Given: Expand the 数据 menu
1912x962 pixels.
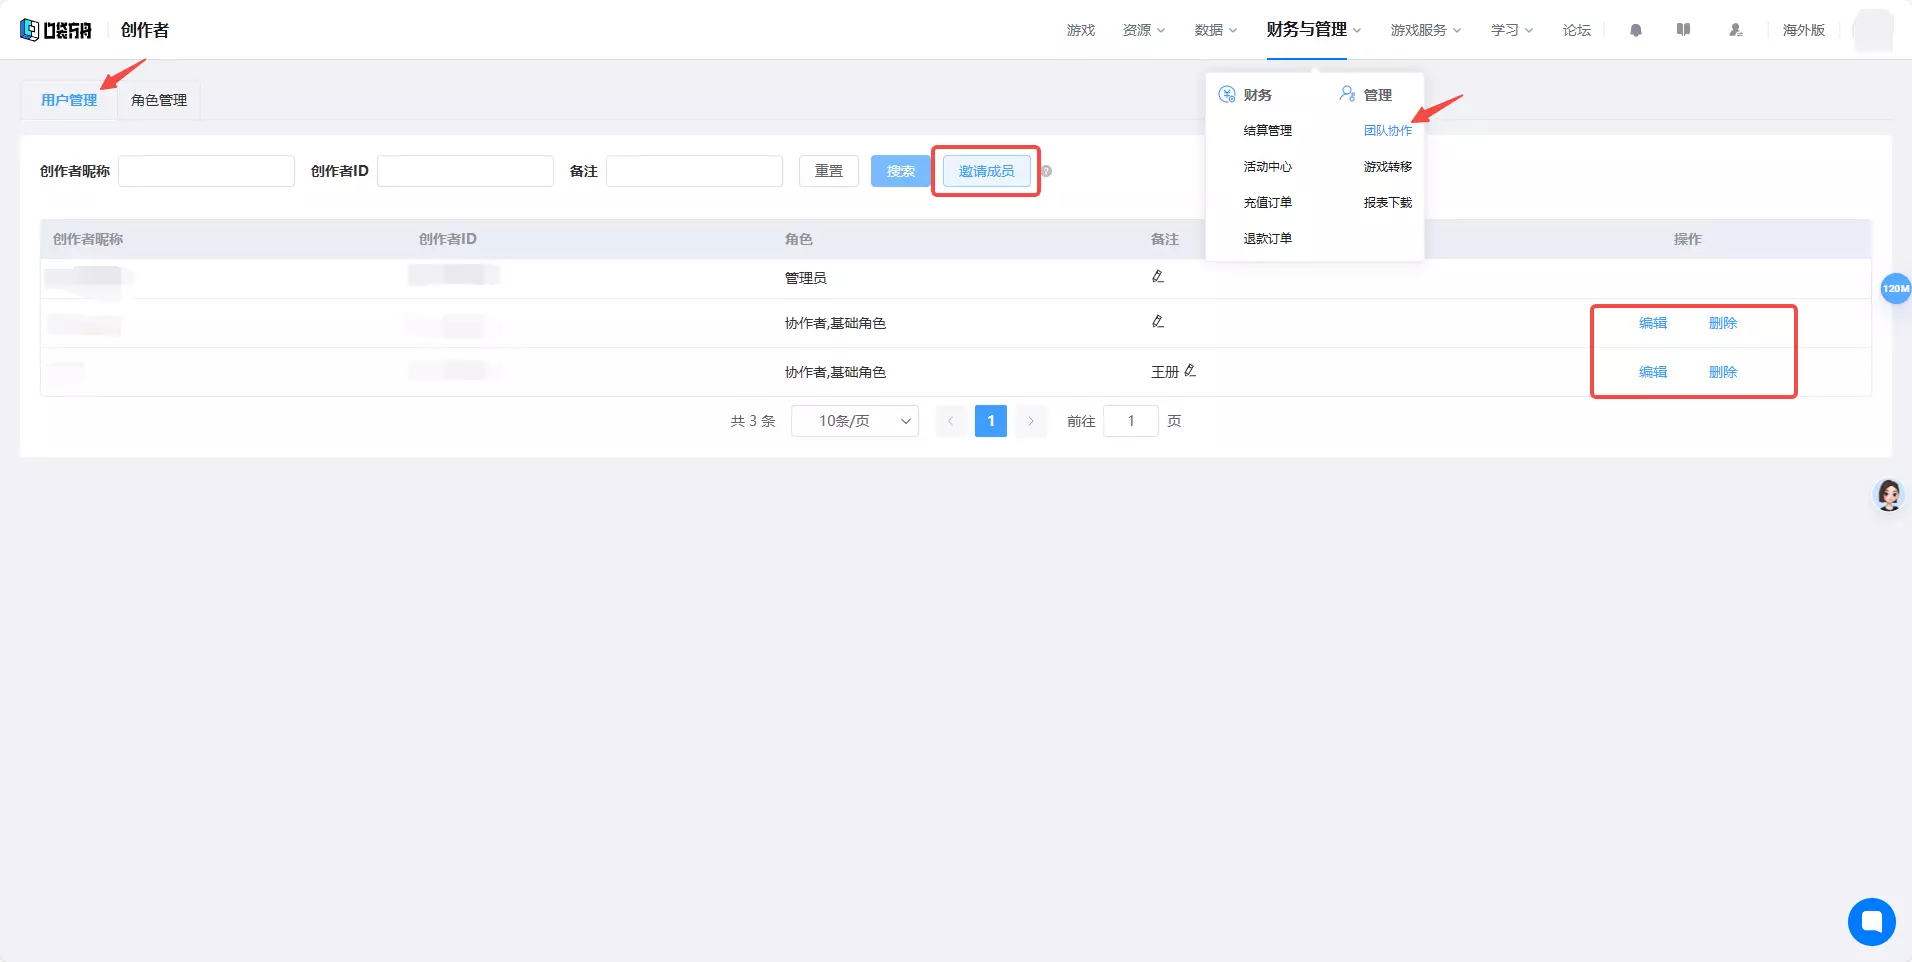Looking at the screenshot, I should [x=1216, y=30].
